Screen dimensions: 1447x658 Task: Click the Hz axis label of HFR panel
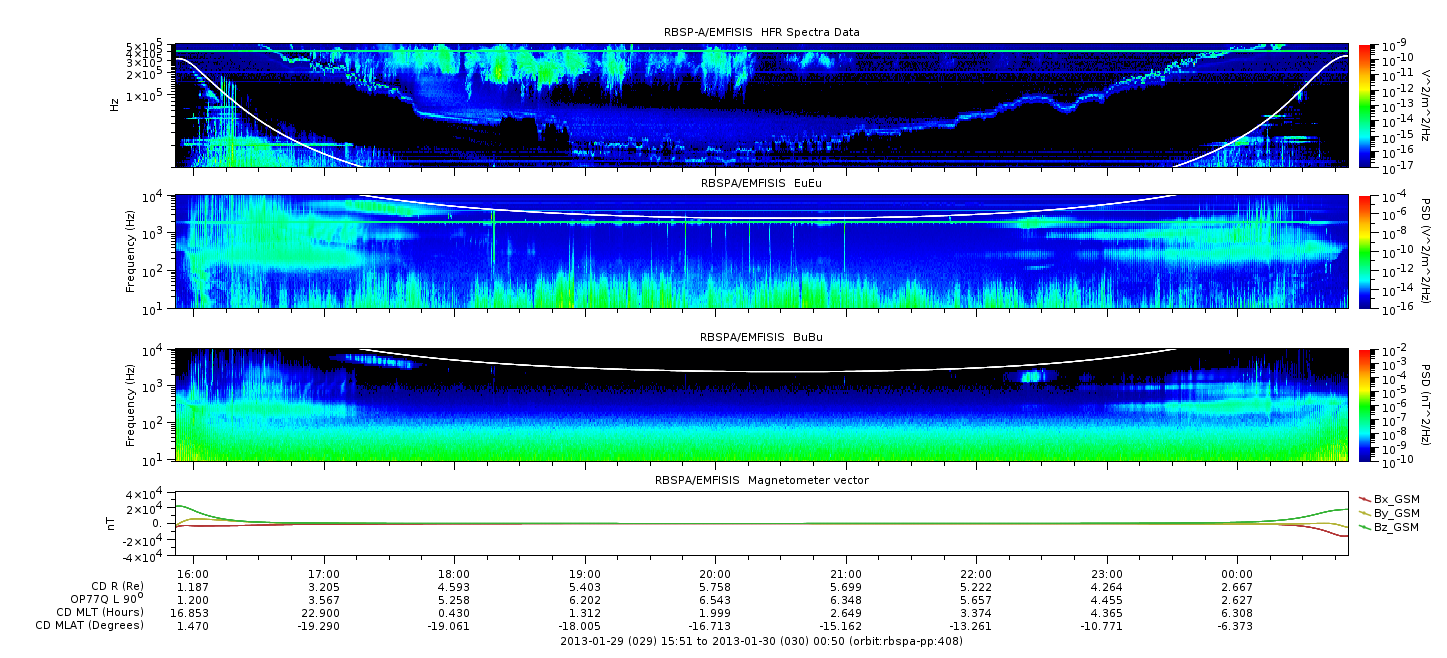tap(115, 104)
